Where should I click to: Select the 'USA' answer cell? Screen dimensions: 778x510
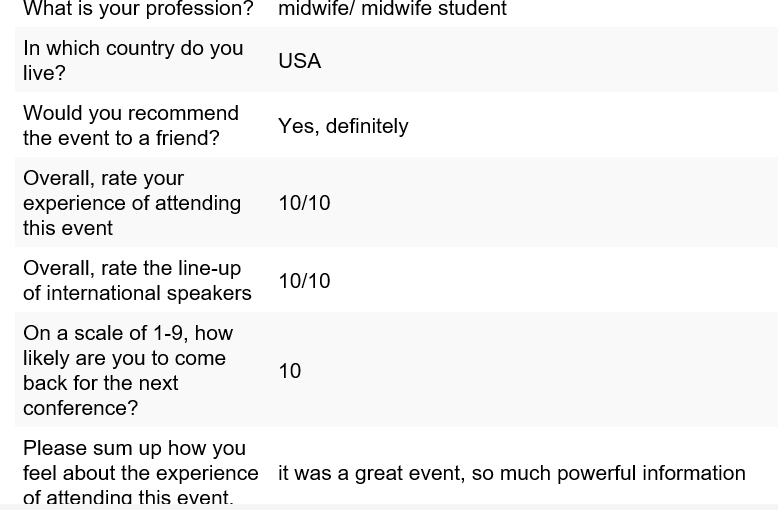[300, 61]
